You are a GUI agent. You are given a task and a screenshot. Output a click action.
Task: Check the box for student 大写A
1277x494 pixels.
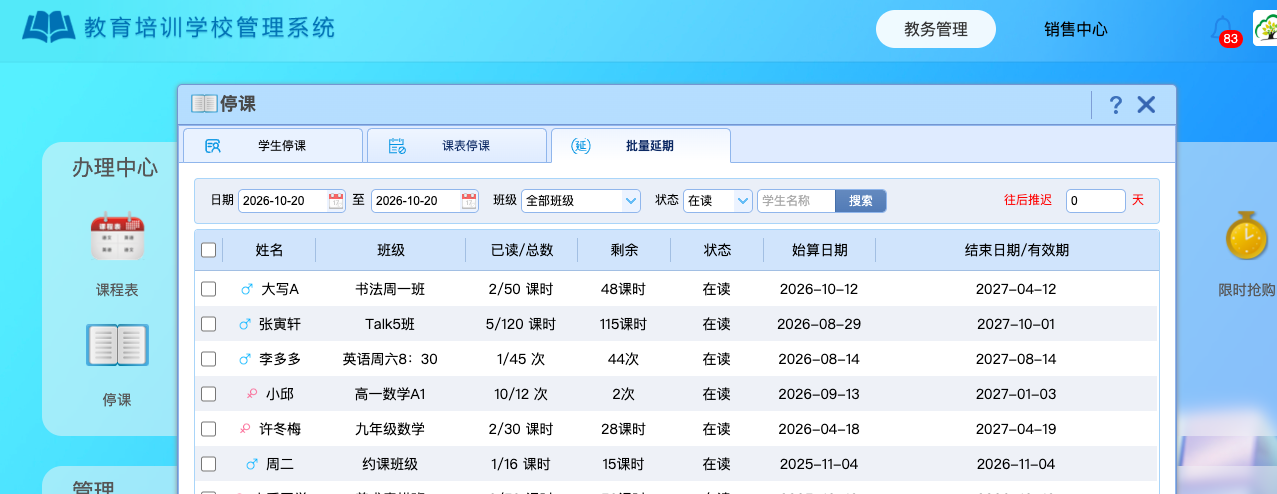click(208, 289)
